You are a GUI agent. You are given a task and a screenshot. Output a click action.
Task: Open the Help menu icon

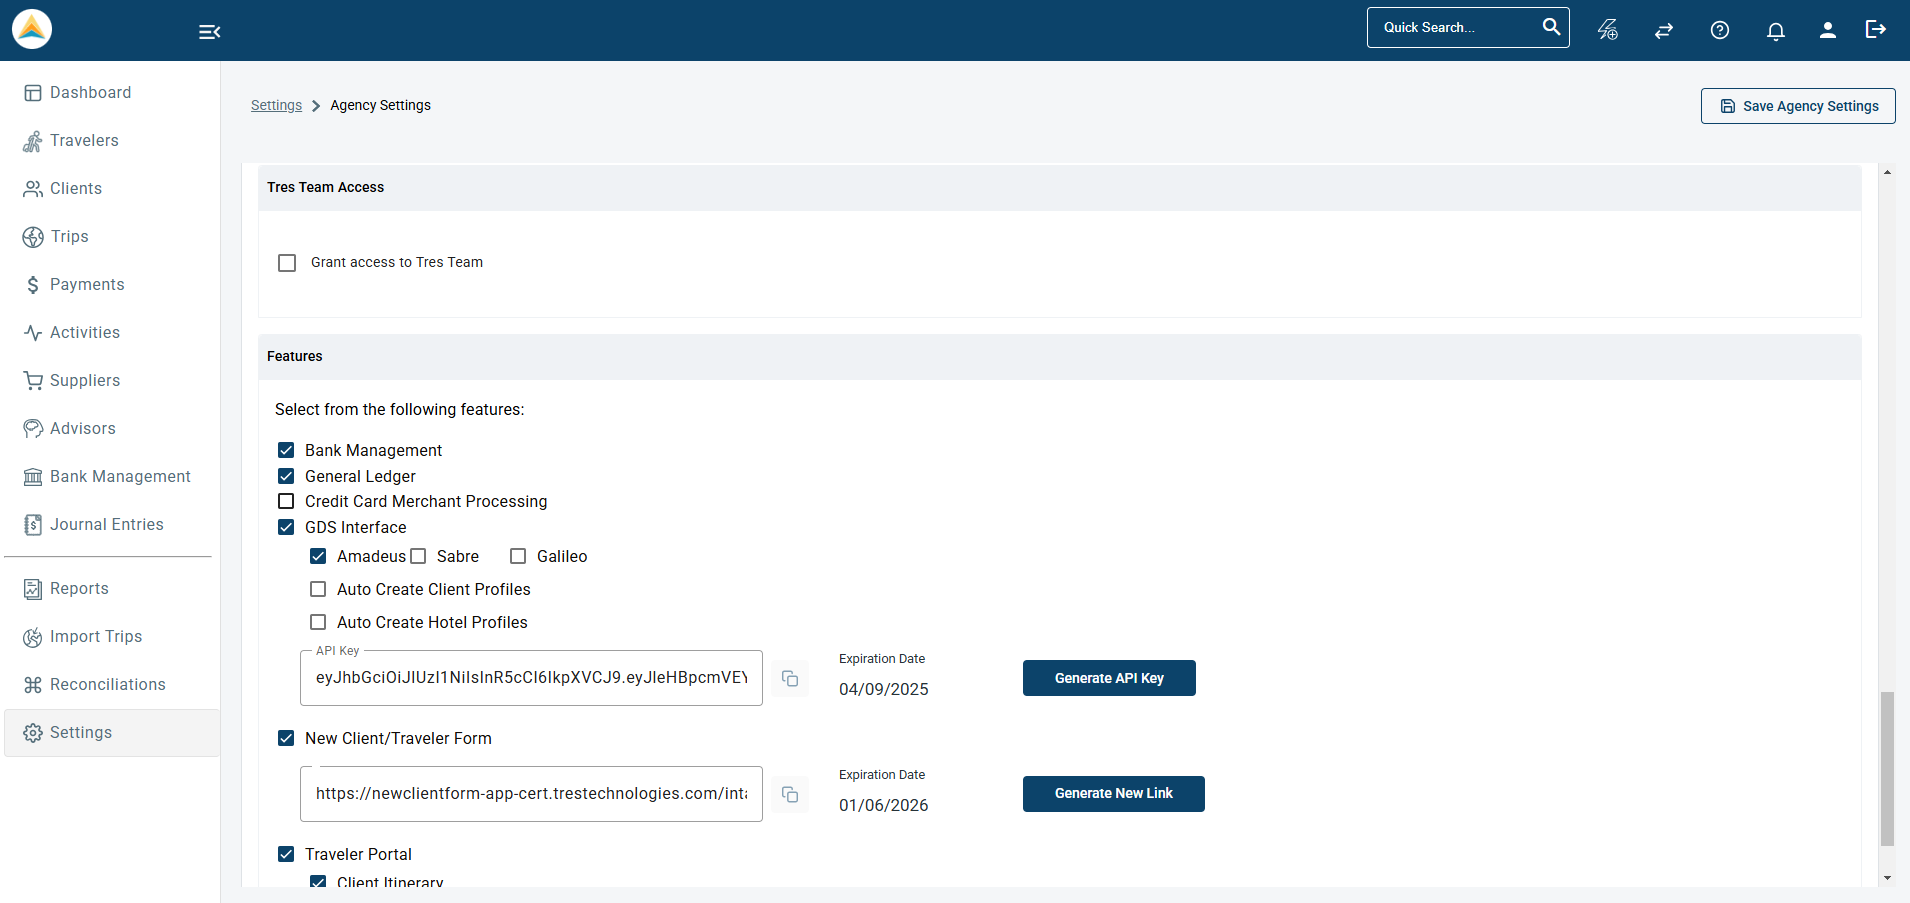[1719, 31]
